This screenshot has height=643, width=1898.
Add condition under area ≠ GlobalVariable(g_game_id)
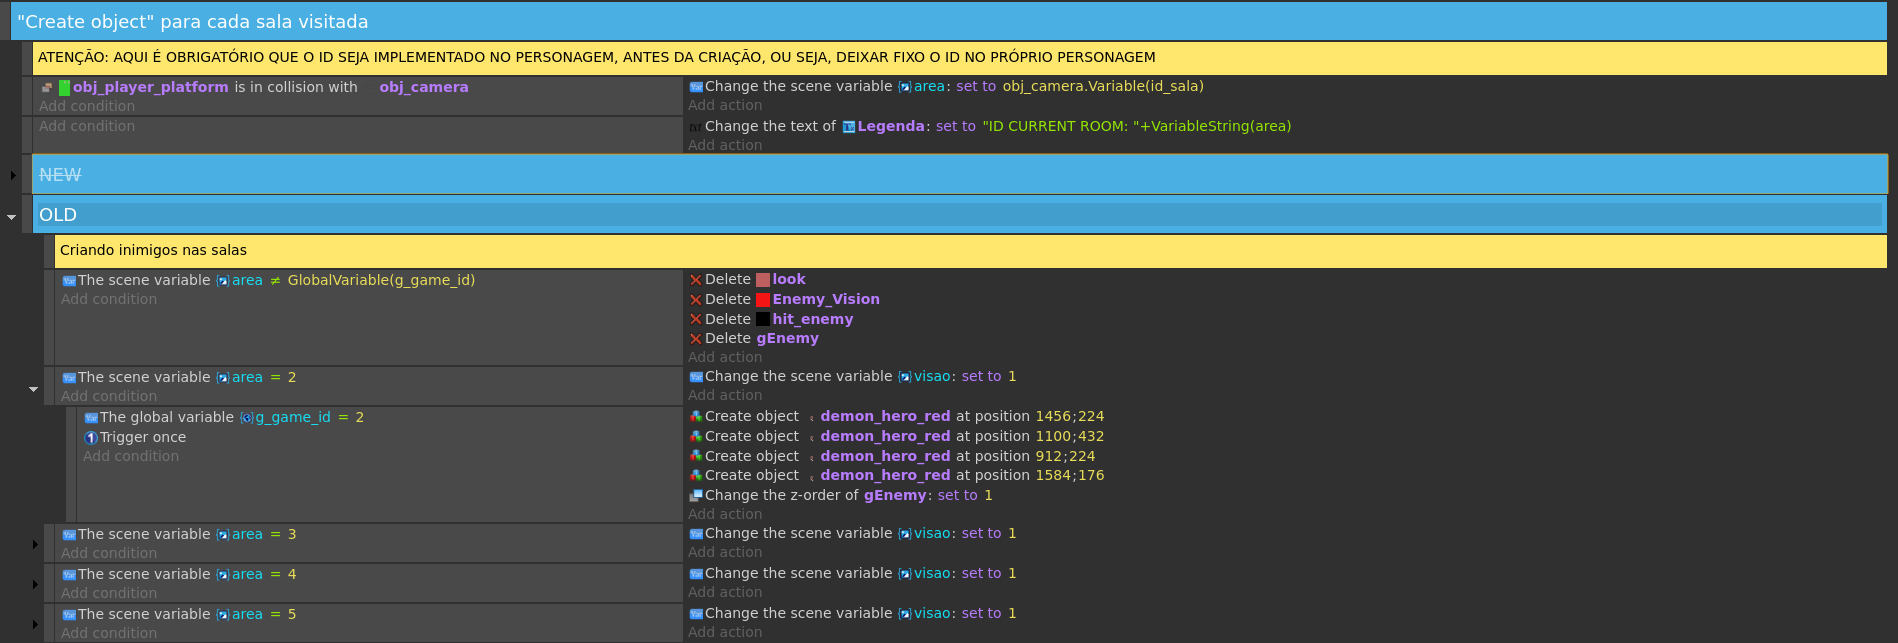tap(109, 300)
